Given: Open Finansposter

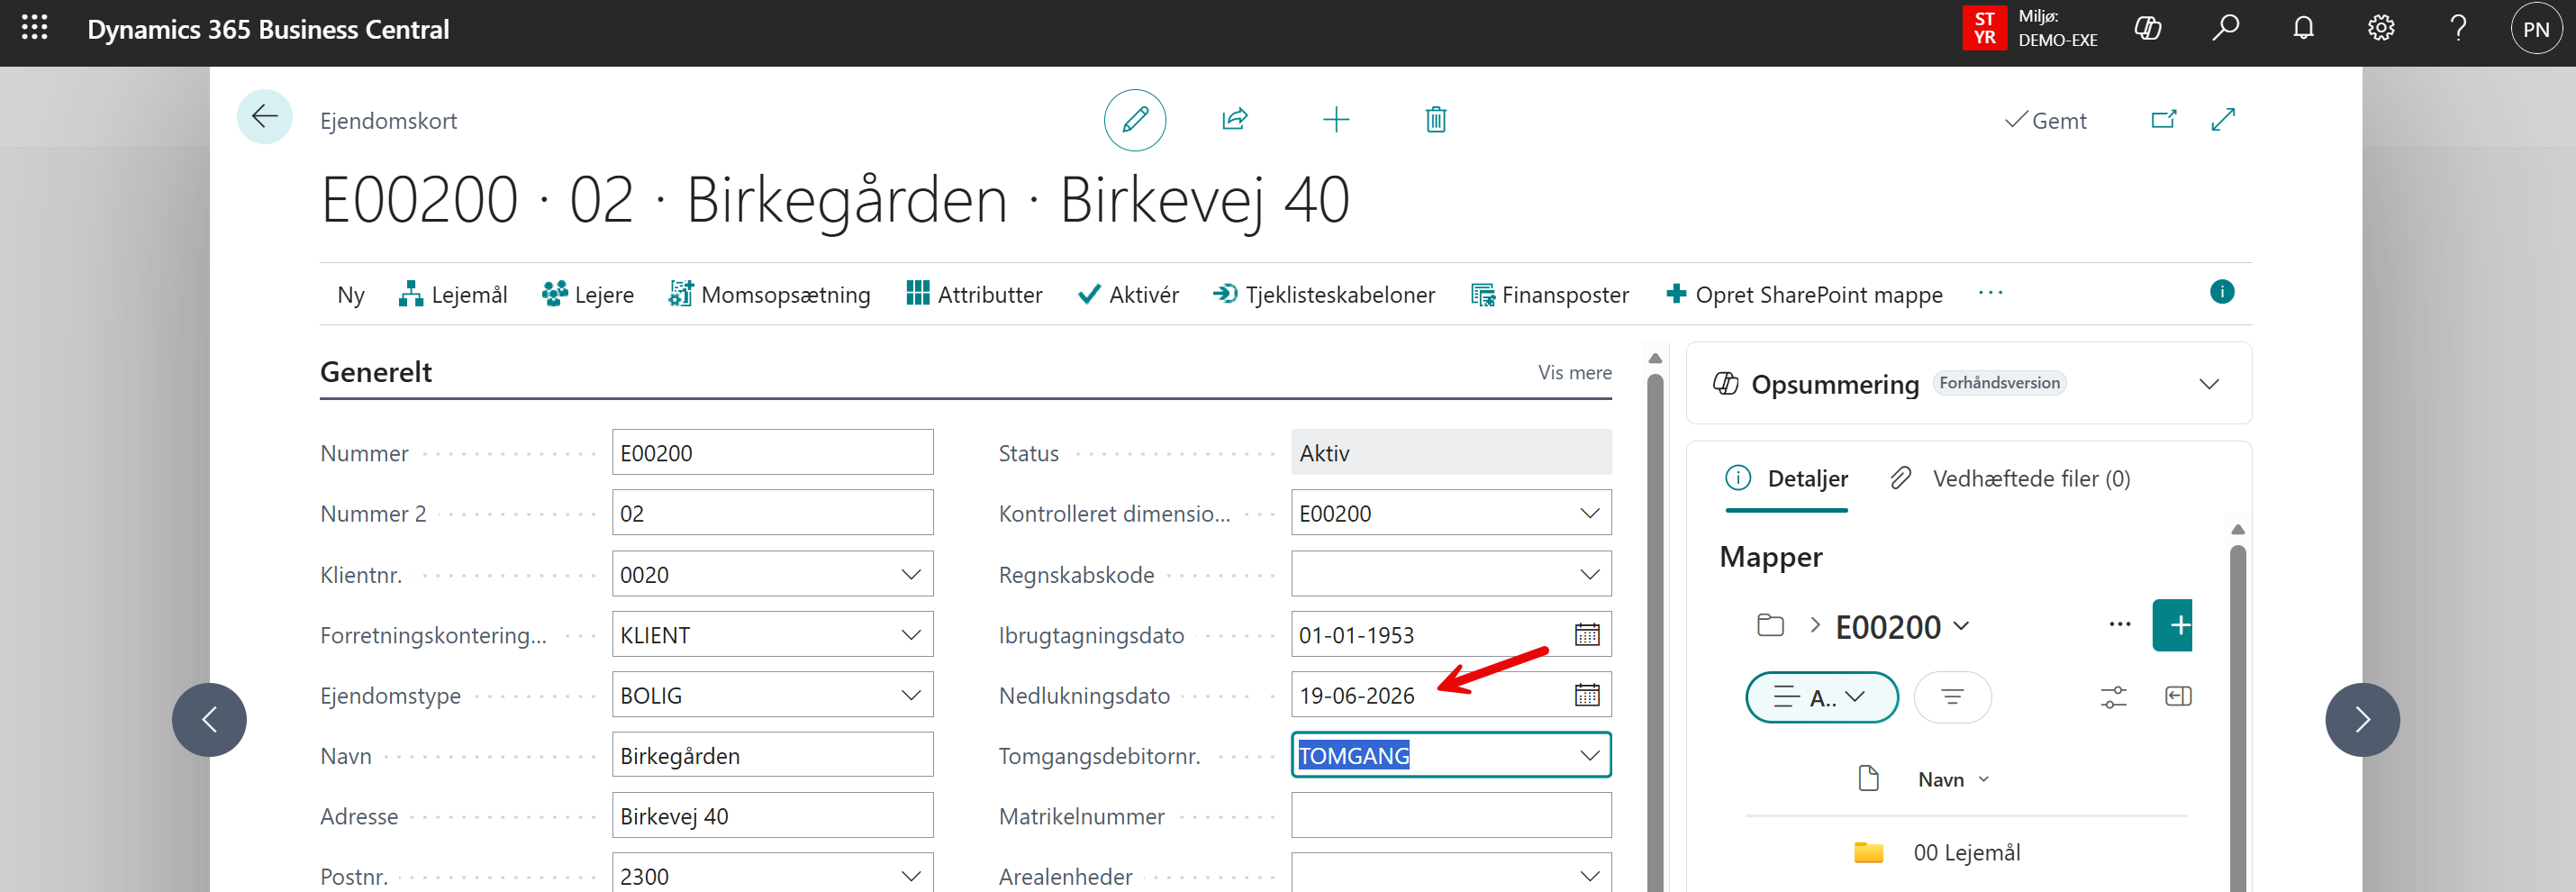Looking at the screenshot, I should click(x=1550, y=295).
